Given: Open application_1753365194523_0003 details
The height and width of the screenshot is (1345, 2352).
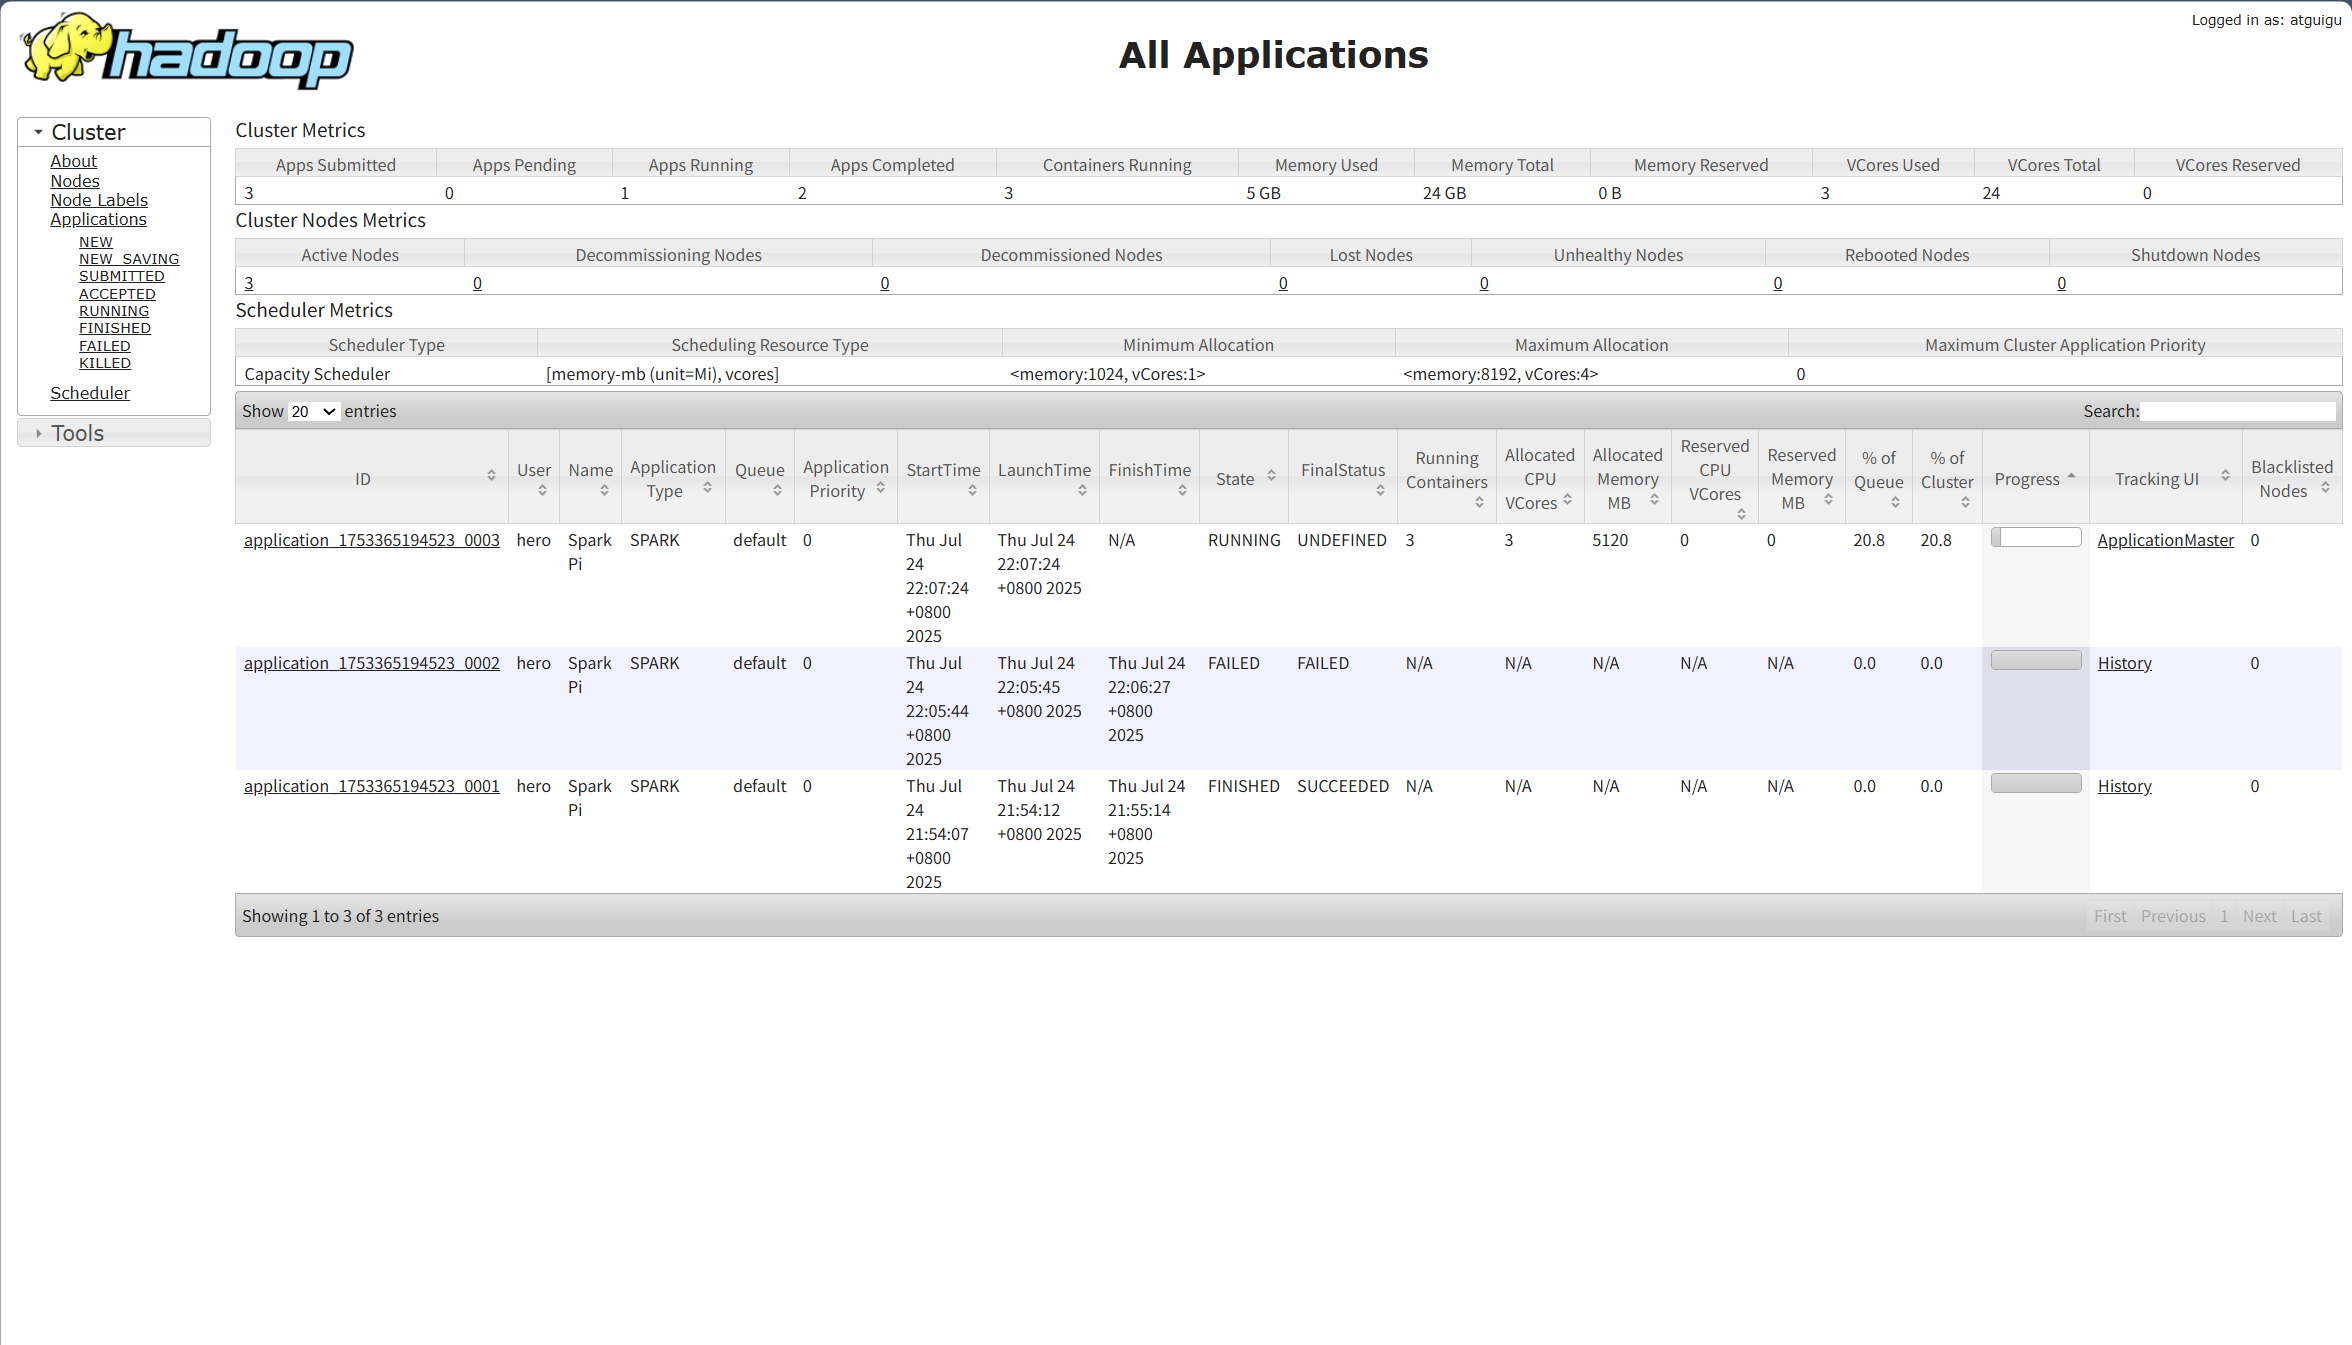Looking at the screenshot, I should [371, 540].
